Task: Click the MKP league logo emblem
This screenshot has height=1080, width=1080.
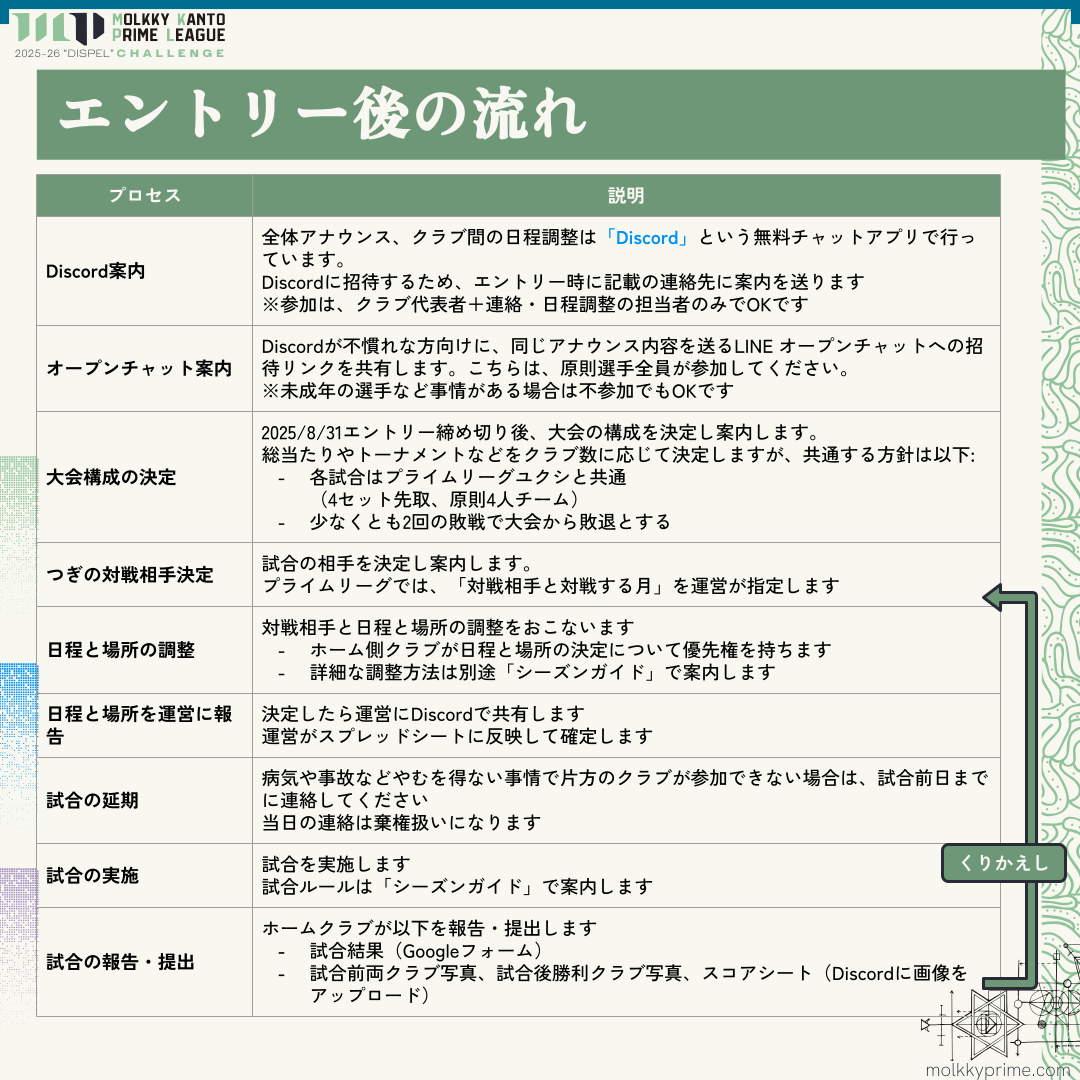Action: 68,28
